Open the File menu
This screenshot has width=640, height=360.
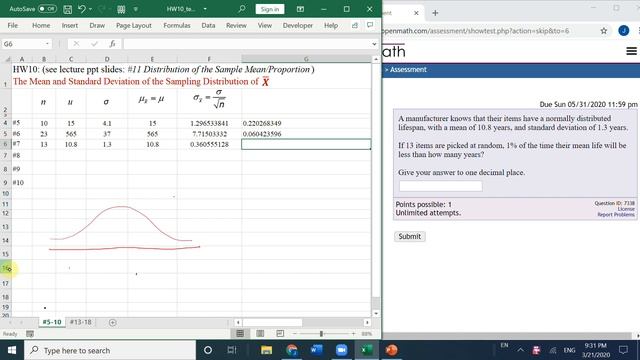13,25
